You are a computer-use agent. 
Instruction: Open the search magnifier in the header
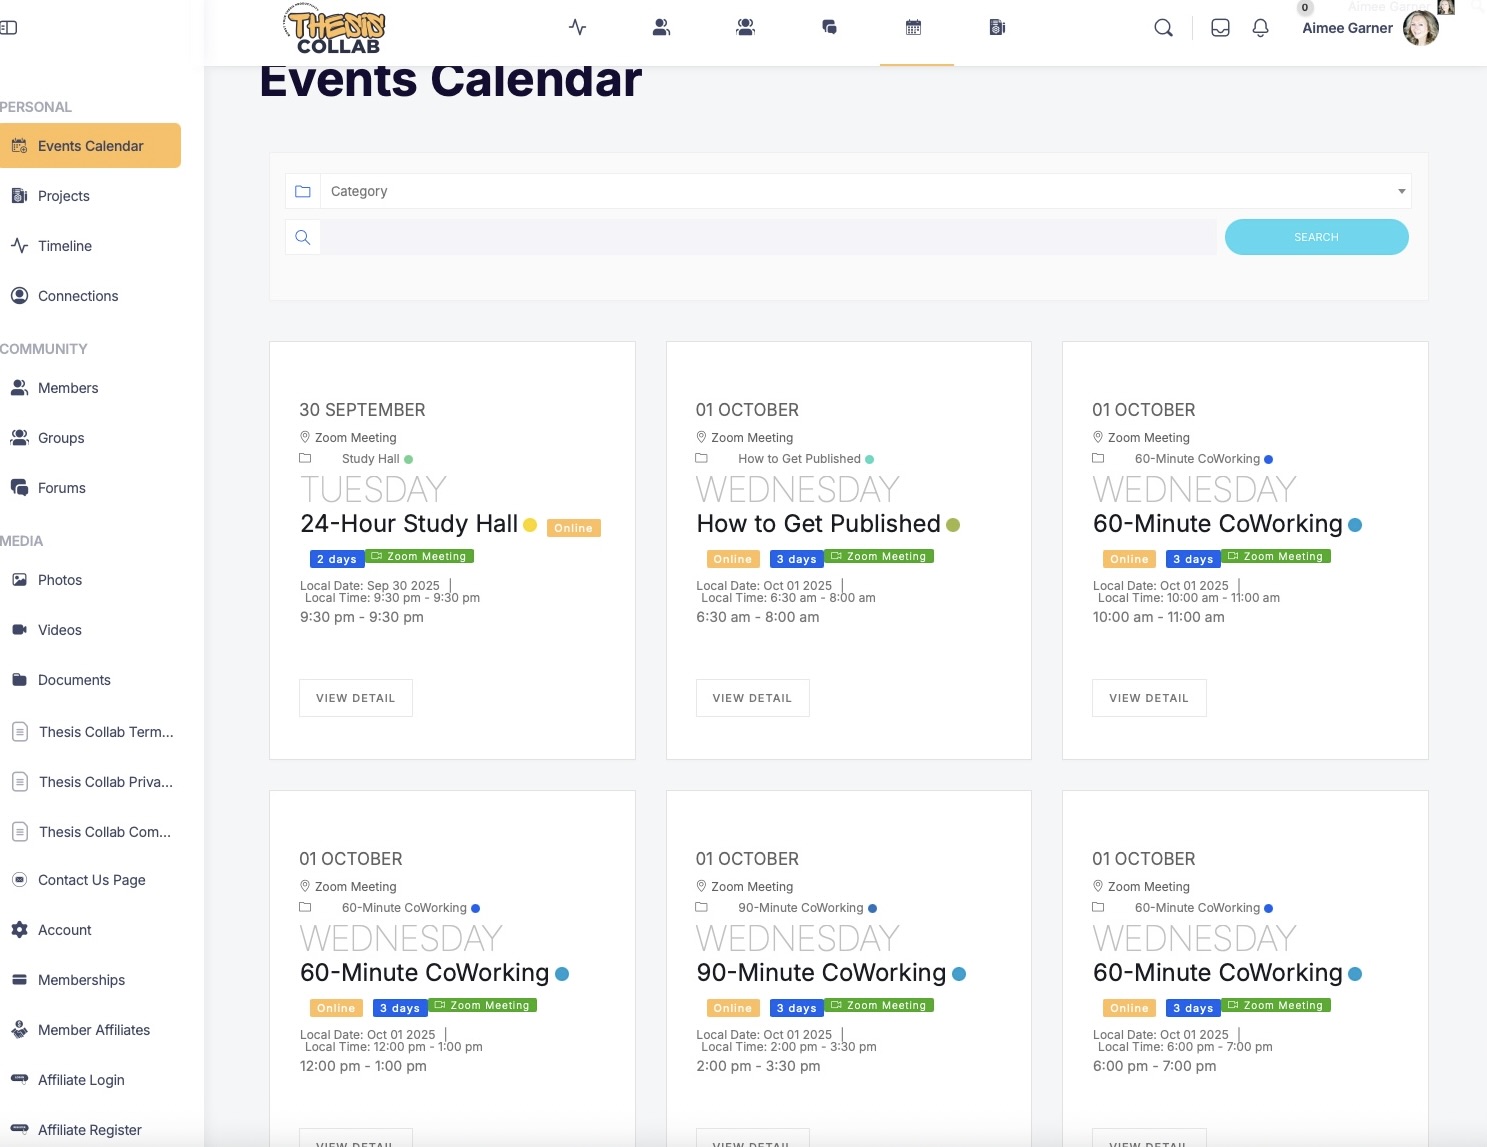[1163, 28]
